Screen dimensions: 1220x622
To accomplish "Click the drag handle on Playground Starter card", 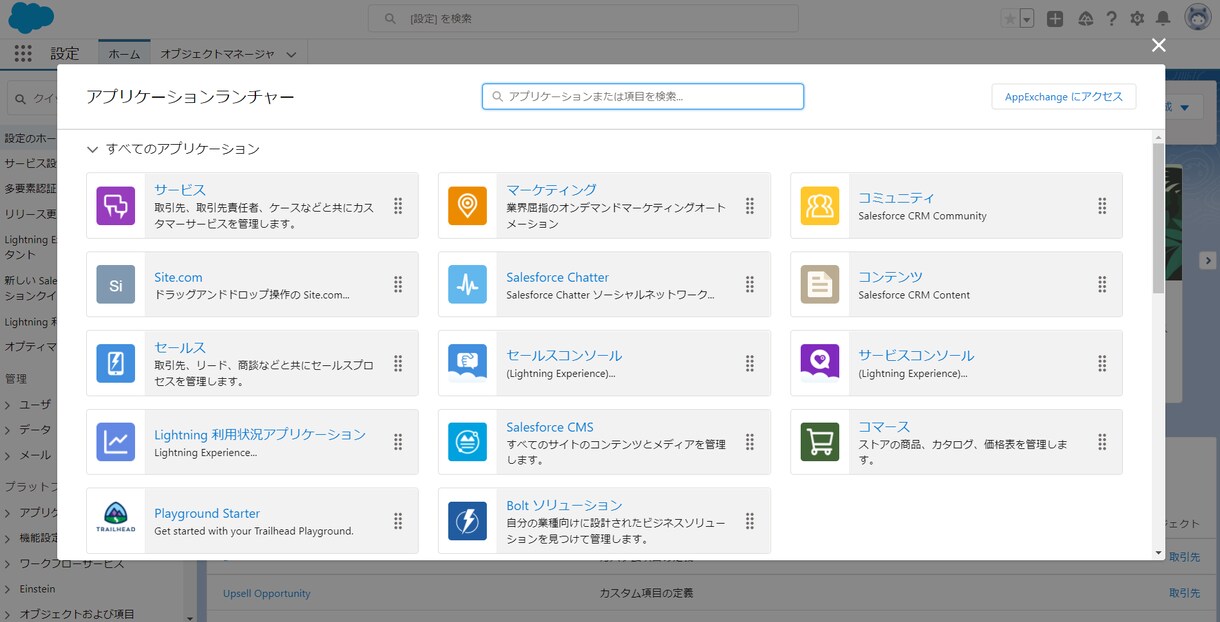I will [x=398, y=521].
